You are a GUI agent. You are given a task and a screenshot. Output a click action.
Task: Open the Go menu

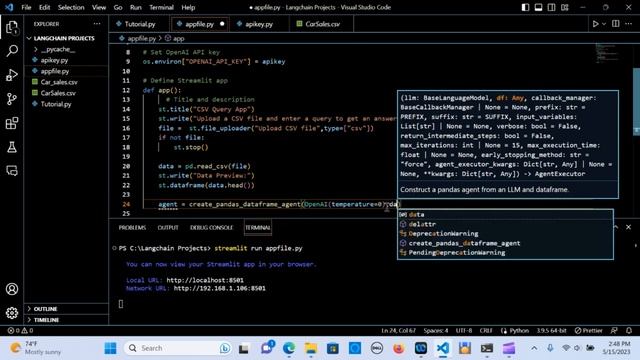click(118, 7)
